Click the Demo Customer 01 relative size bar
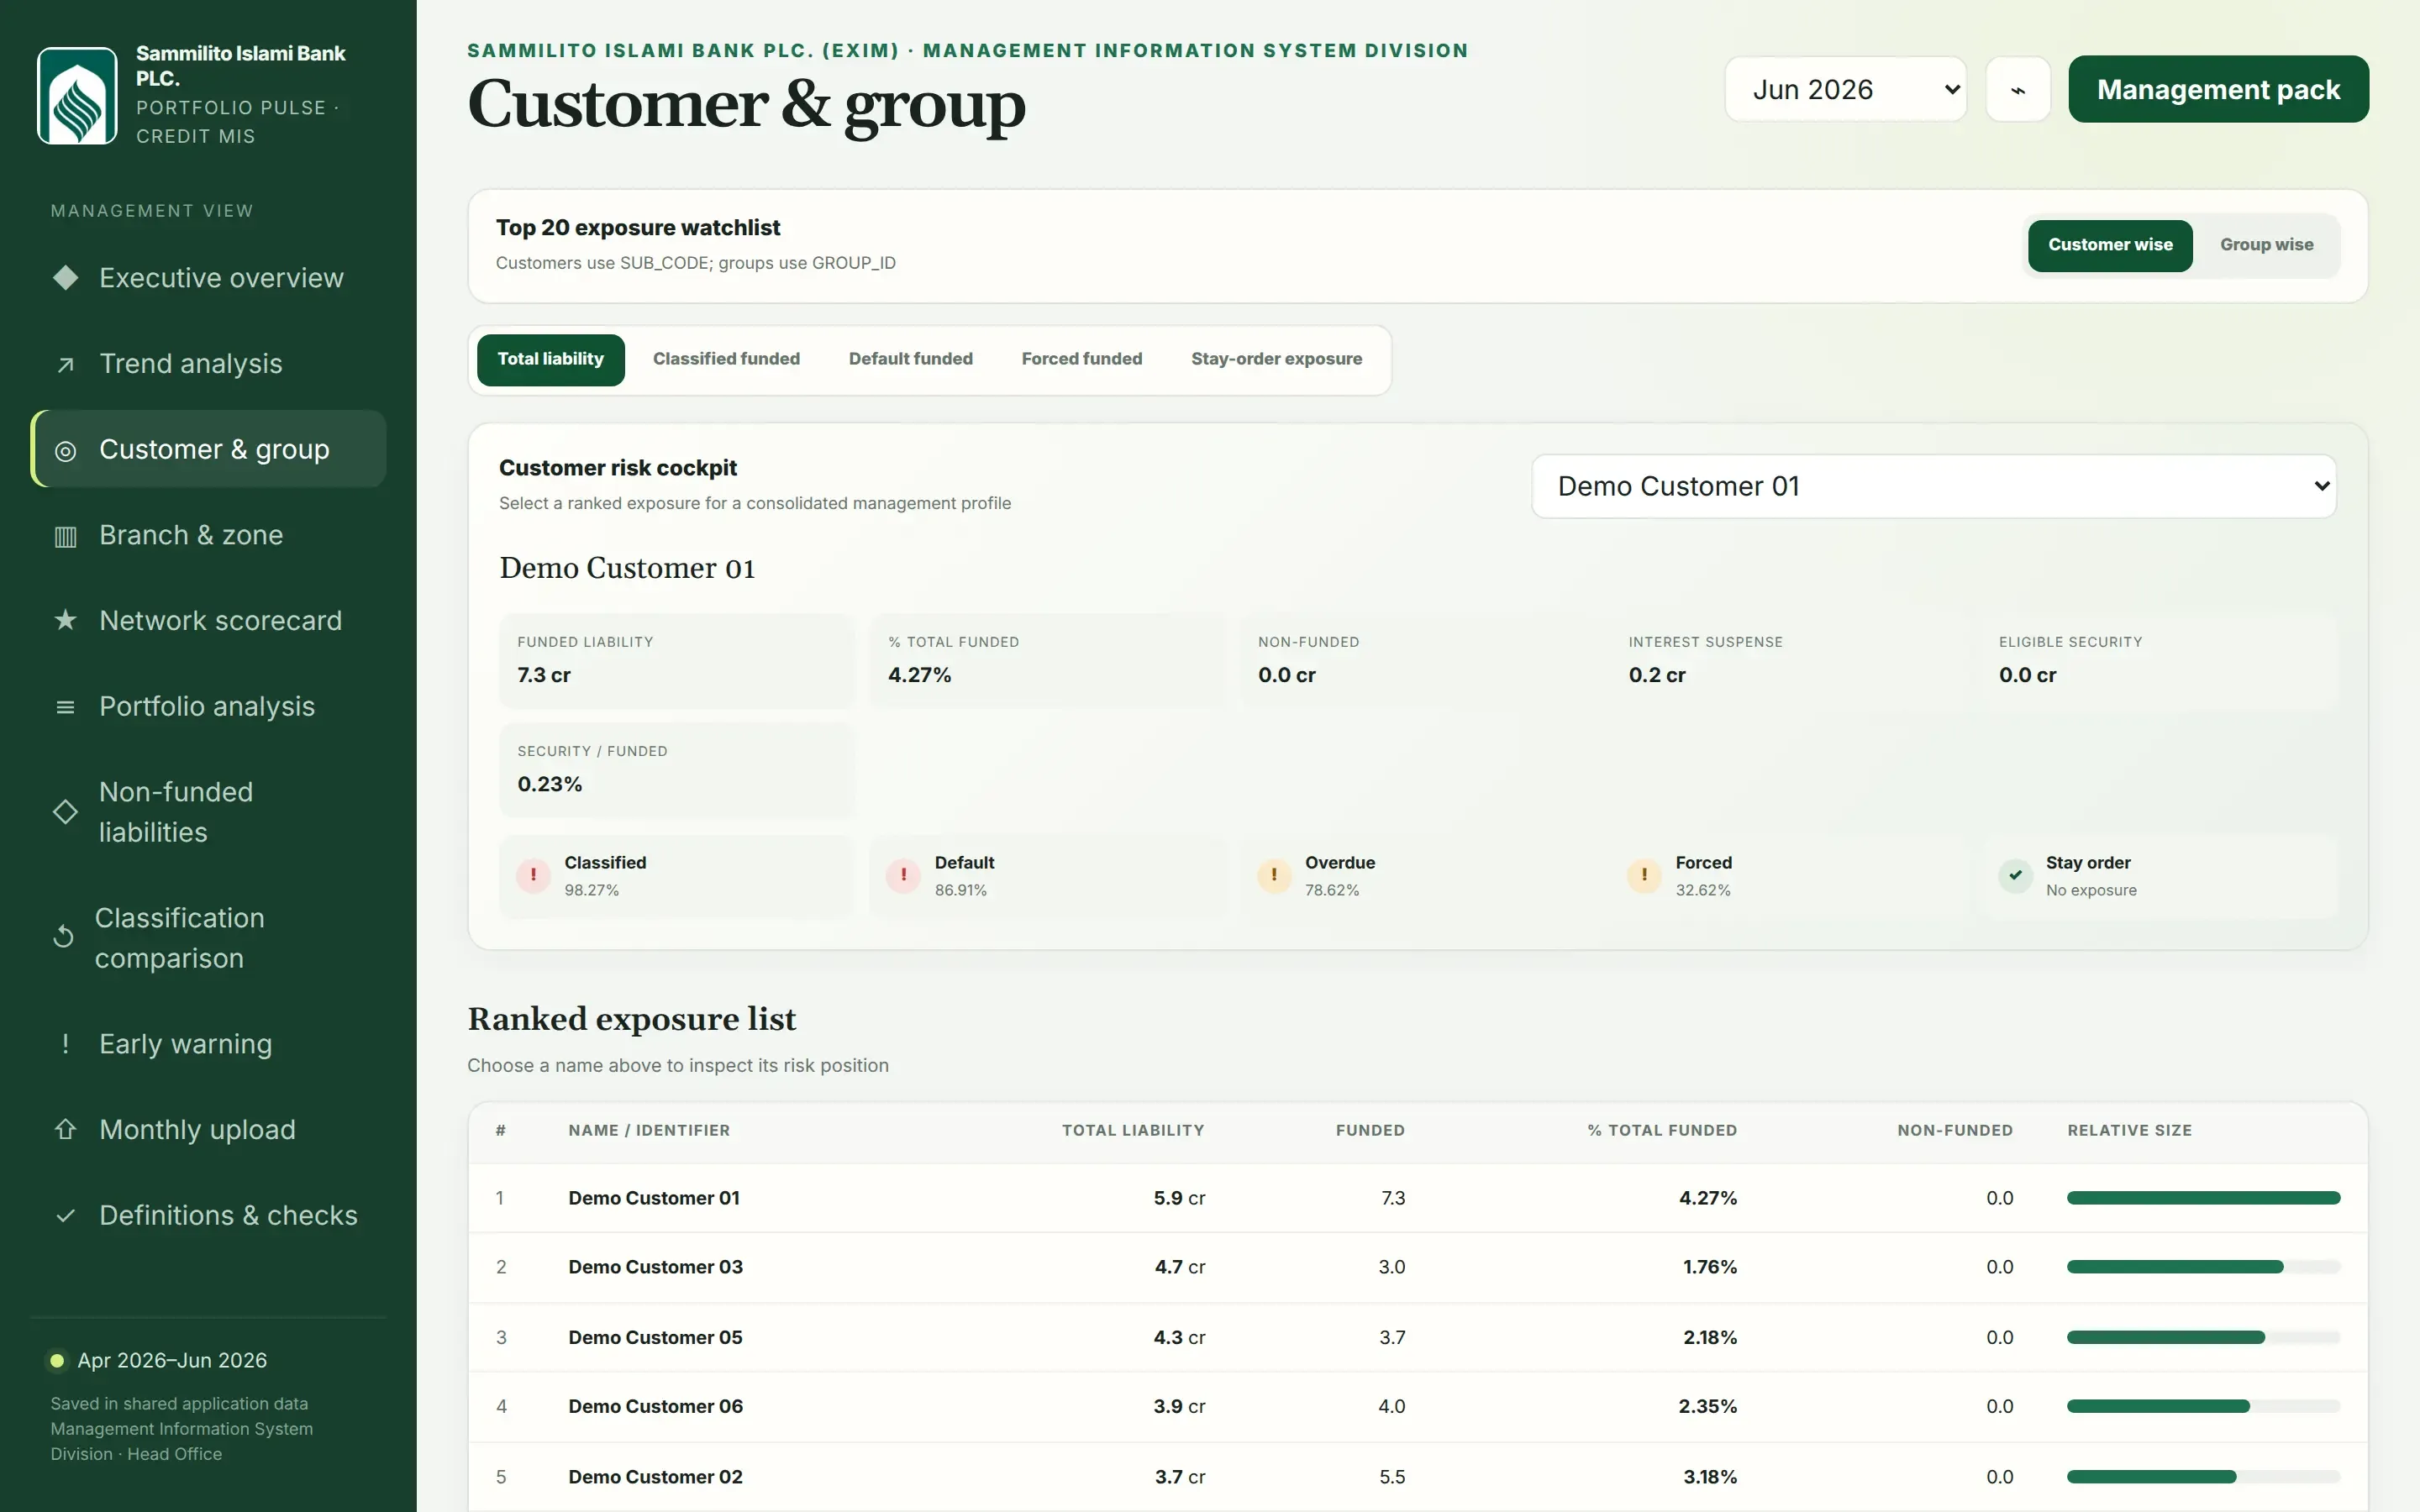The width and height of the screenshot is (2420, 1512). pos(2203,1198)
